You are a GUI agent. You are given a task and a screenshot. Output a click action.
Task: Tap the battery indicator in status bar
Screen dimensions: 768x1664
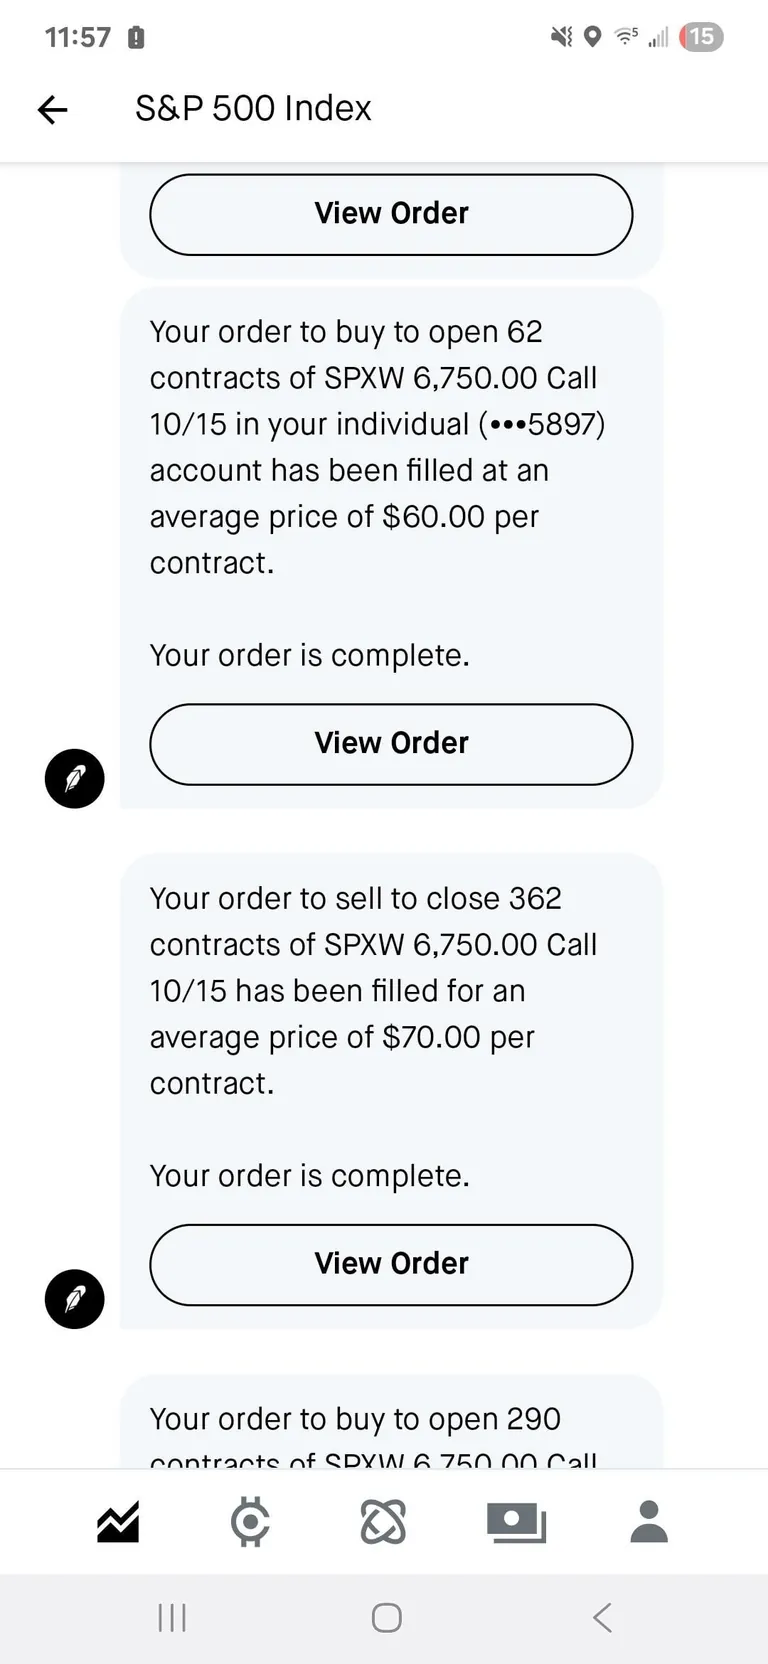tap(701, 37)
